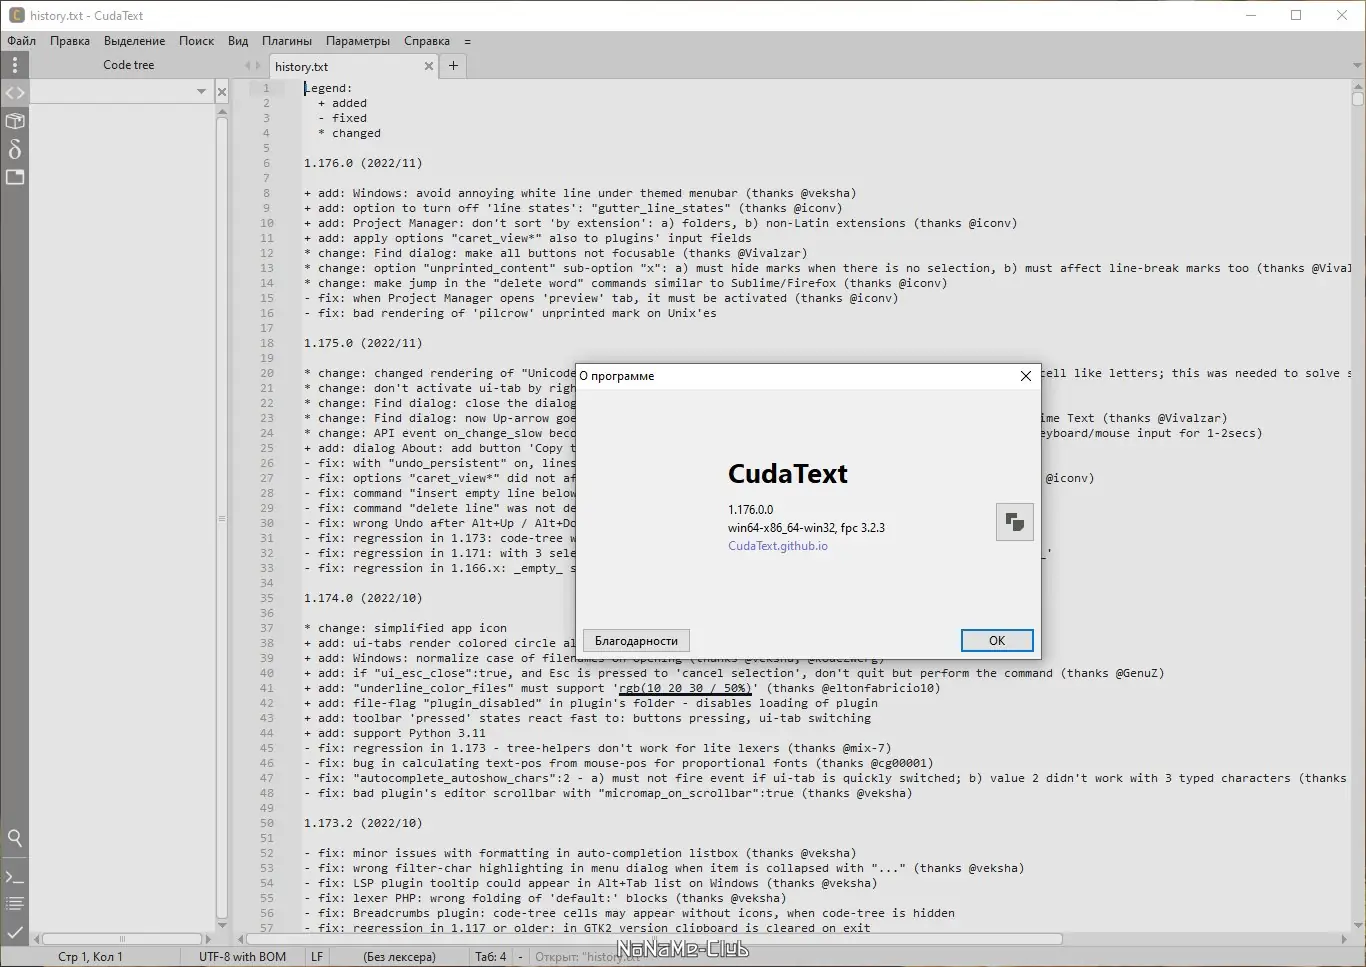Change tab size 'Таб: 4' in status bar

[x=490, y=957]
